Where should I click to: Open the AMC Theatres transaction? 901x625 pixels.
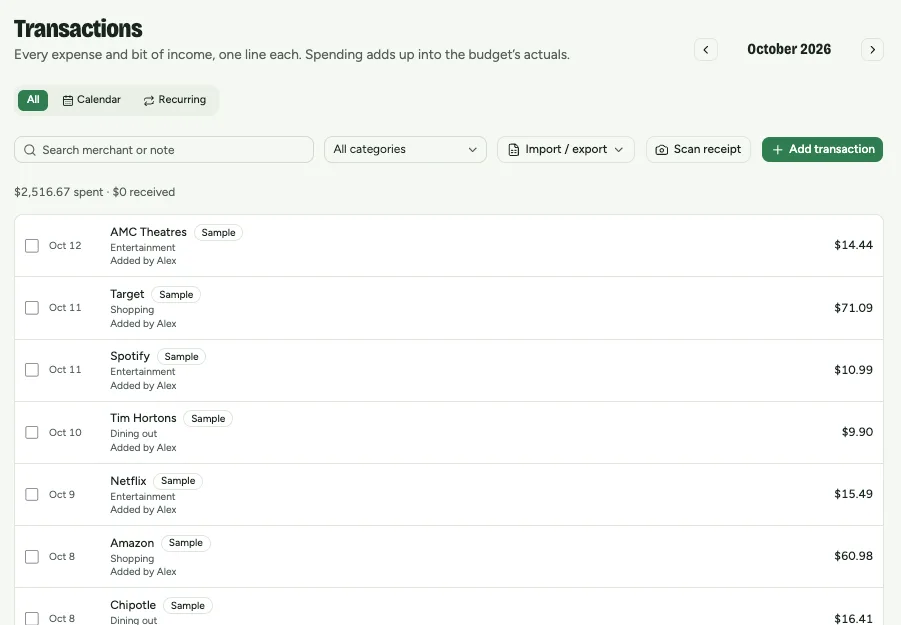[x=148, y=232]
